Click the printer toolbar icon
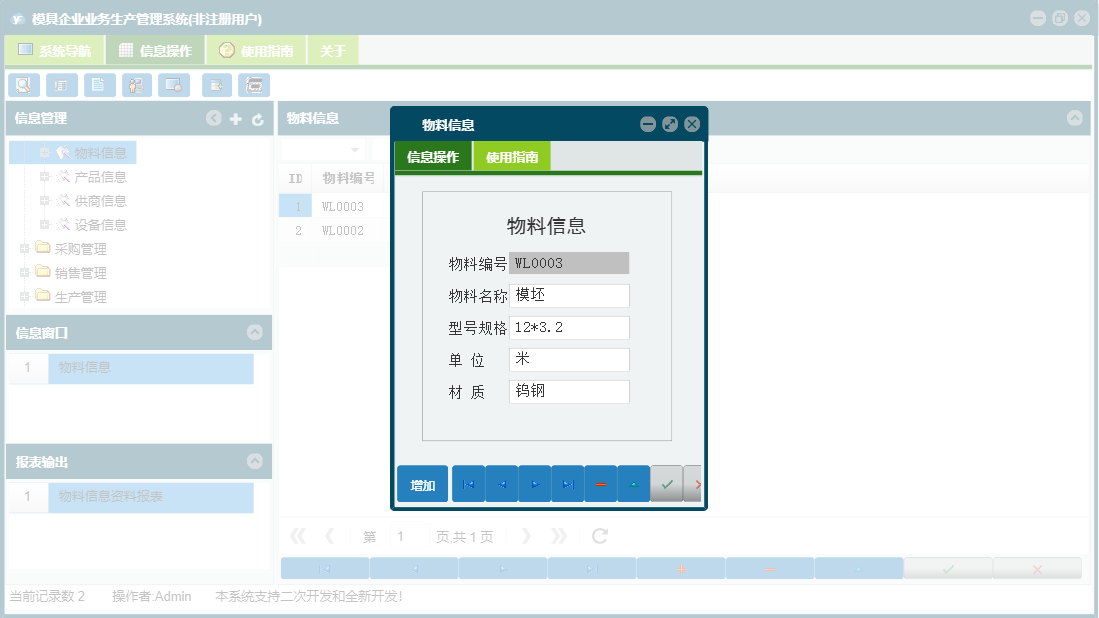 click(254, 85)
